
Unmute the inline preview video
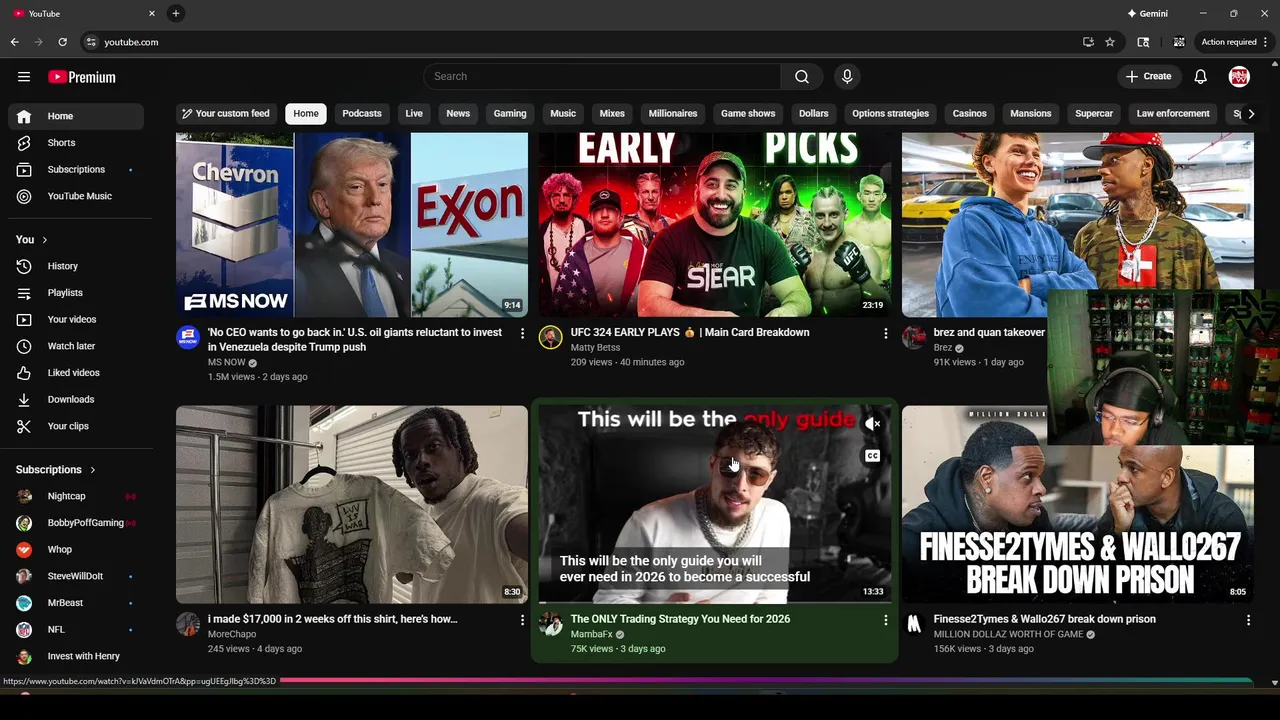pos(872,424)
